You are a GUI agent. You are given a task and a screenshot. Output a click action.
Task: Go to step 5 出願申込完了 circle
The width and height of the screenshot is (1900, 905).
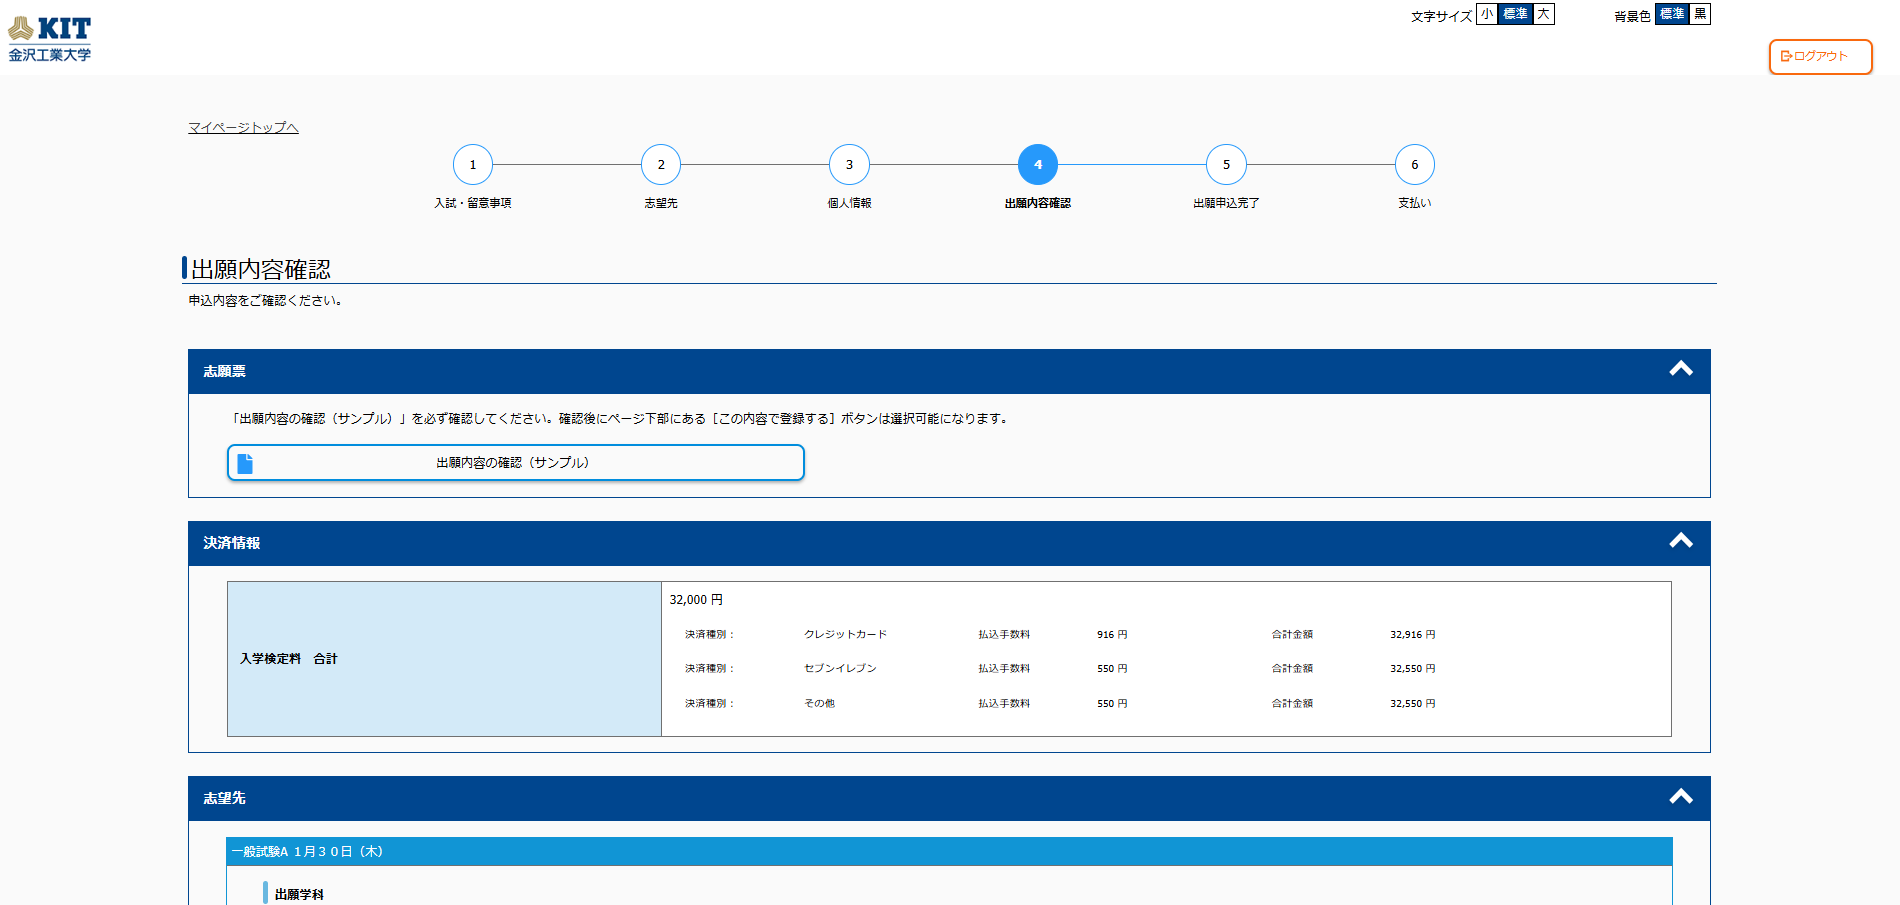1226,165
